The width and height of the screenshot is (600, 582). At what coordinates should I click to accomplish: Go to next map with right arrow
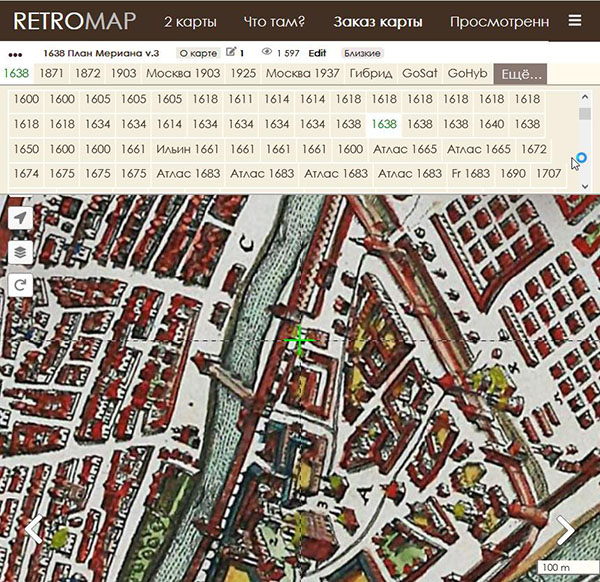point(566,529)
